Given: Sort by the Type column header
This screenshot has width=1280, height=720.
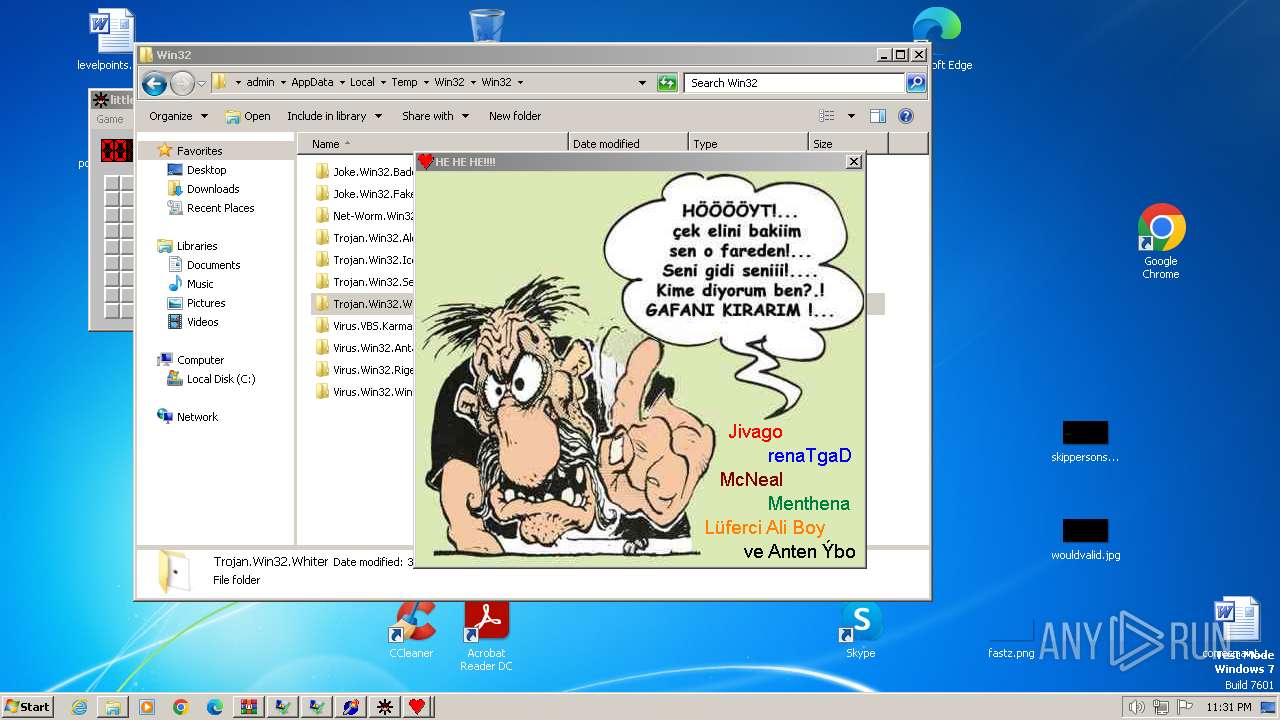Looking at the screenshot, I should click(x=748, y=144).
